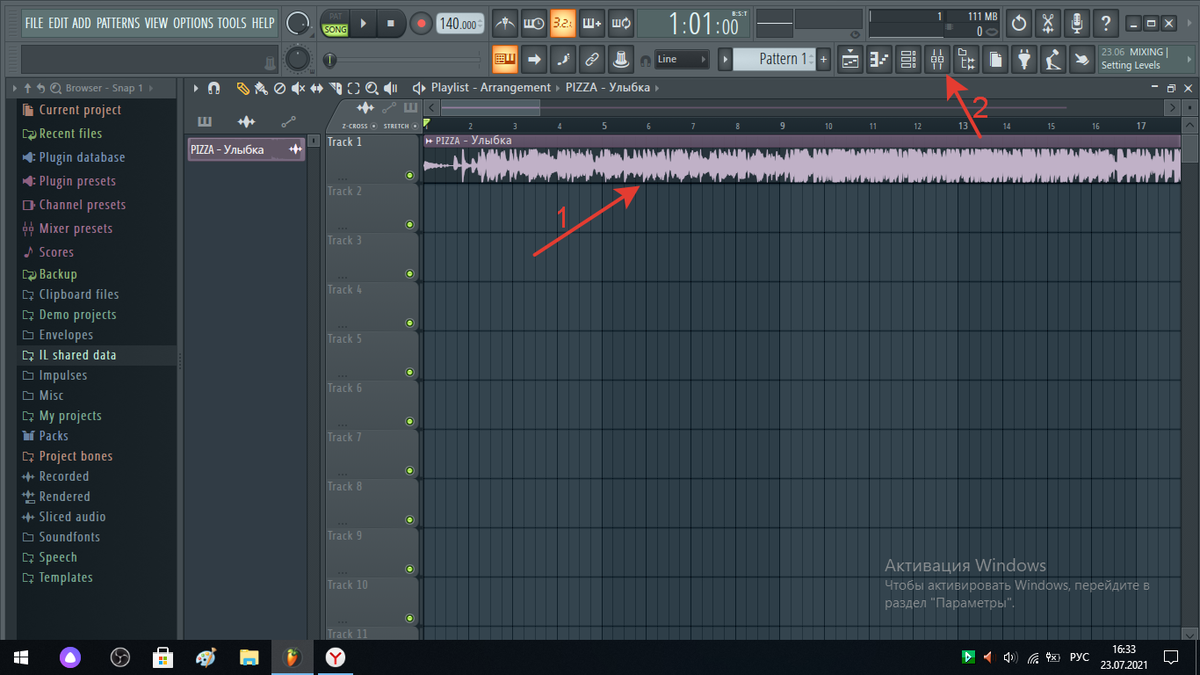
Task: Select the Delete tool in playlist toolbar
Action: pos(280,88)
